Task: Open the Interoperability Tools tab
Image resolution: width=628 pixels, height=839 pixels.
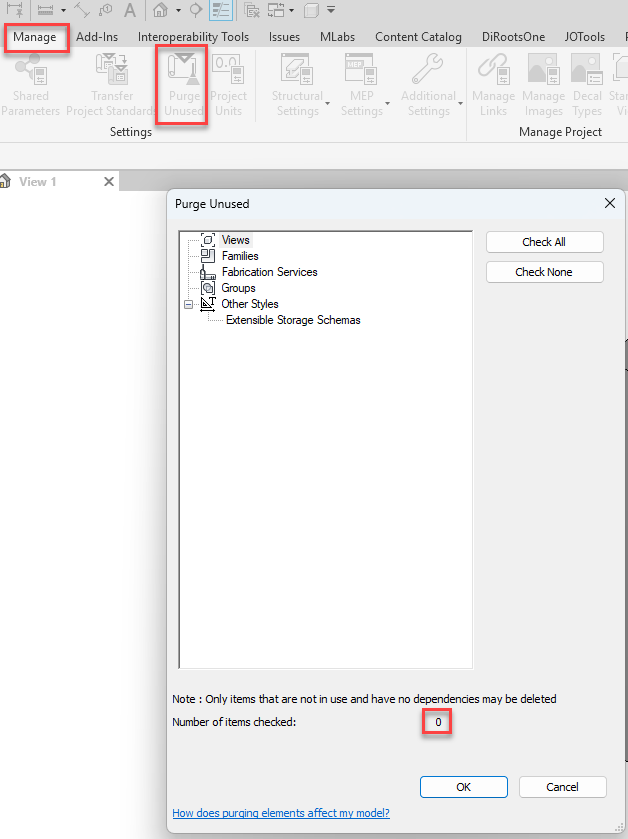Action: tap(193, 37)
